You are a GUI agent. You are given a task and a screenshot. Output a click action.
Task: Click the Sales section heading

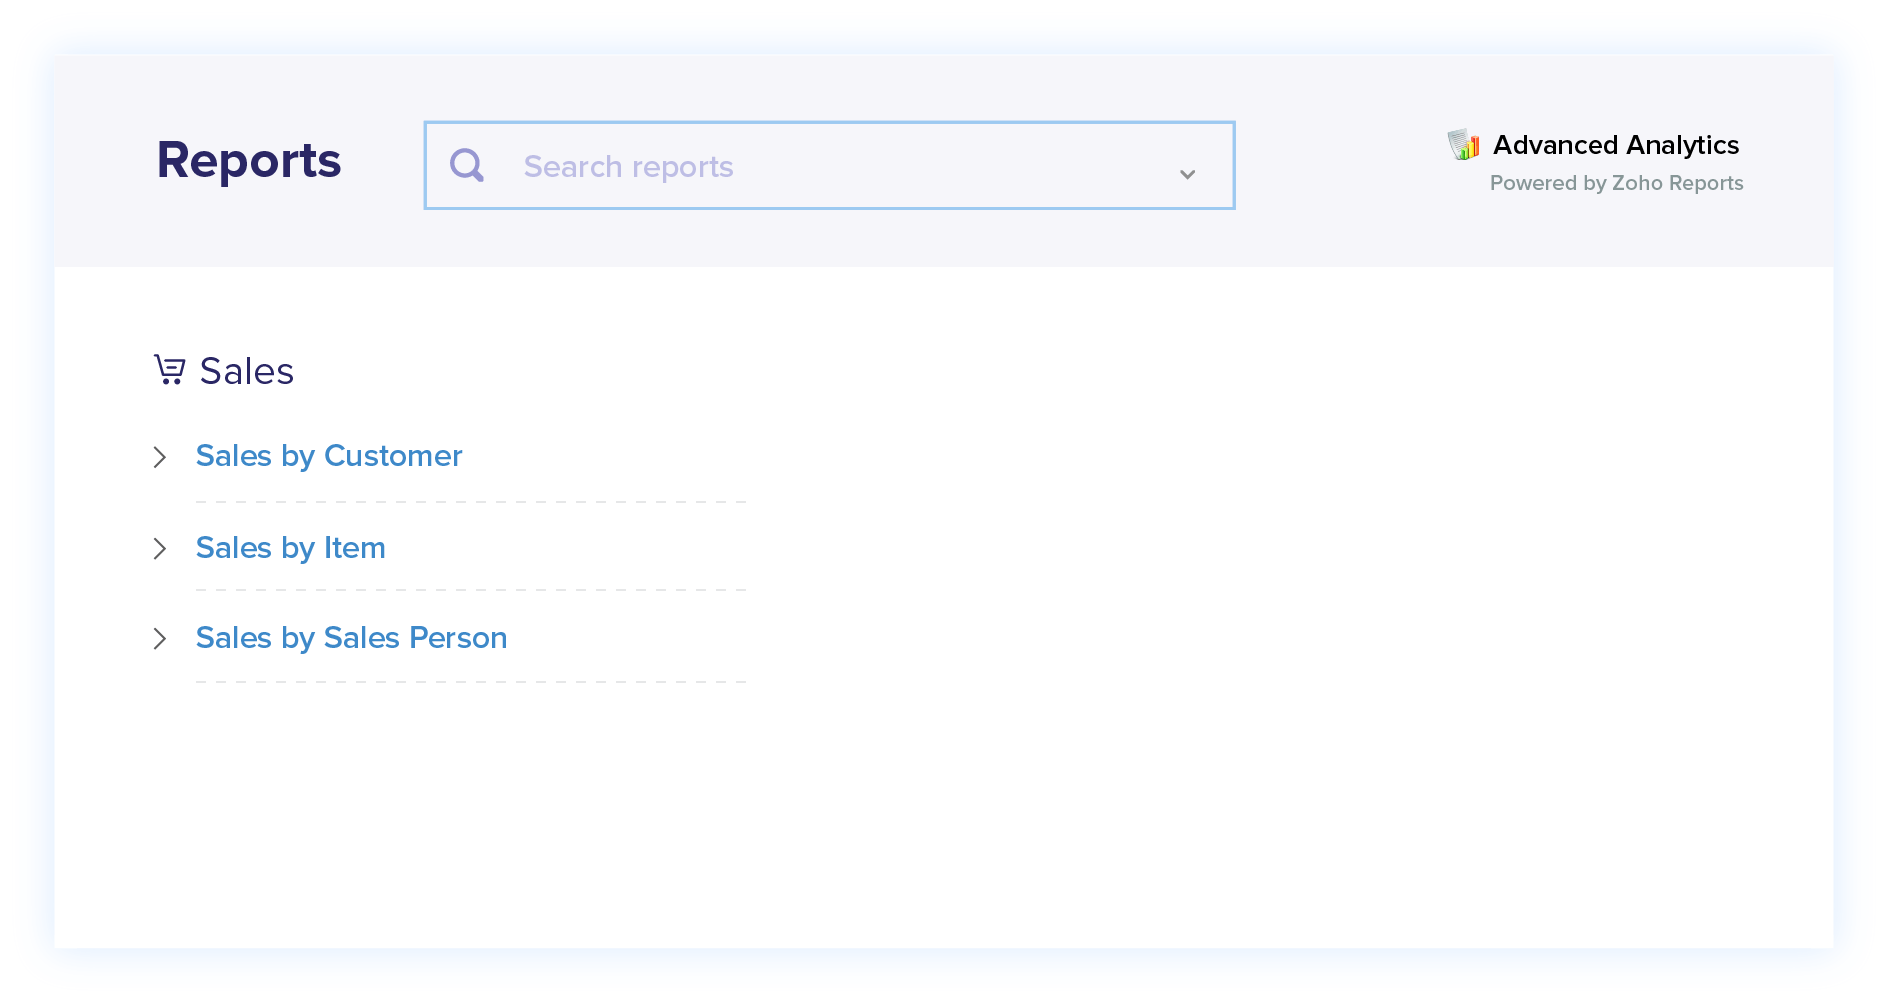pos(247,370)
